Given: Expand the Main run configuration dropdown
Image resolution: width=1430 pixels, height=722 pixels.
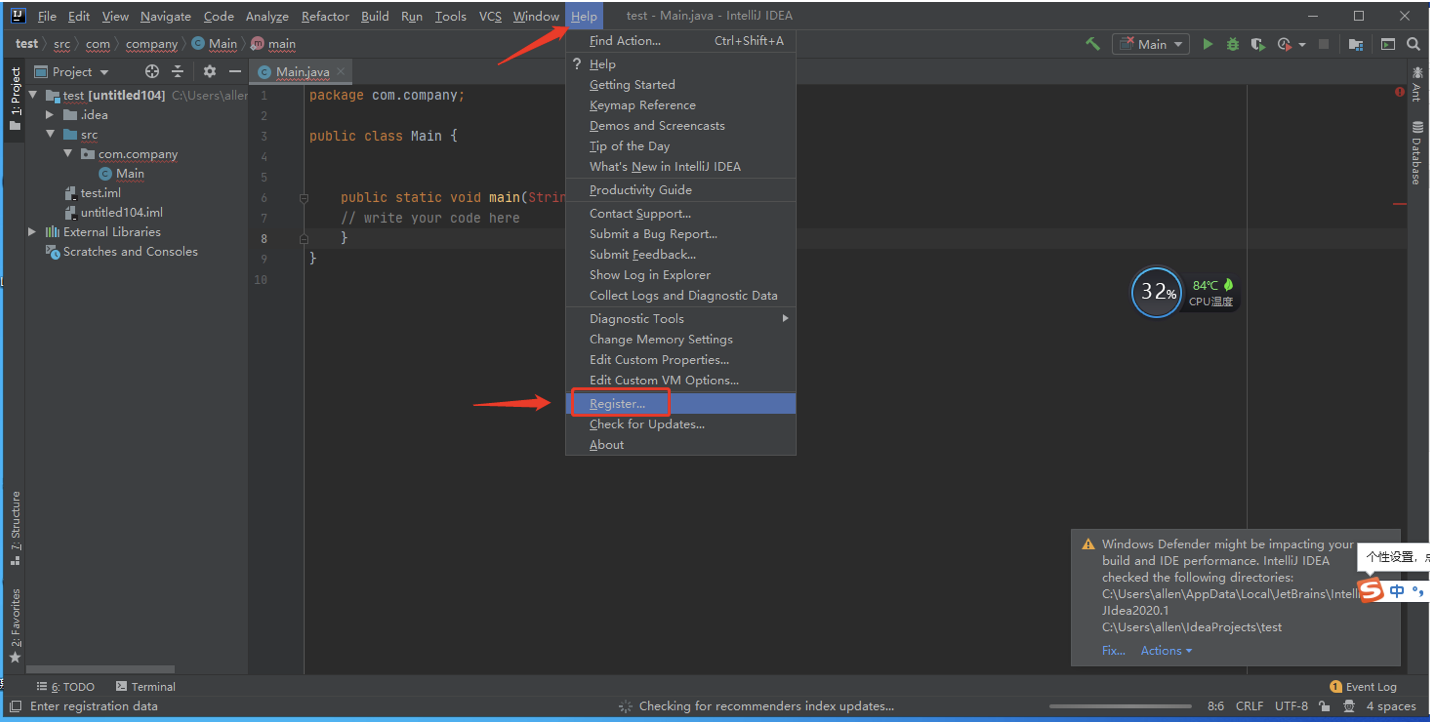Looking at the screenshot, I should click(x=1151, y=44).
